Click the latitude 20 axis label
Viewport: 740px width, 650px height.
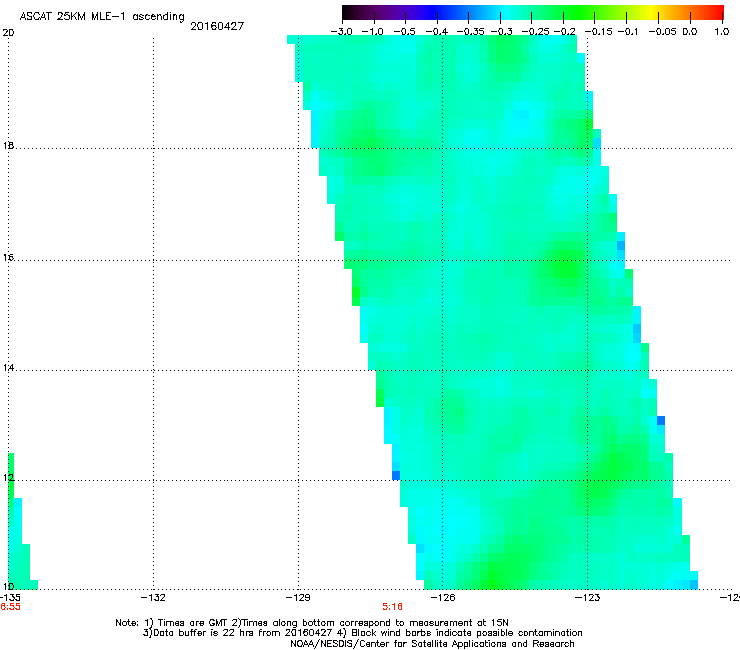[8, 33]
